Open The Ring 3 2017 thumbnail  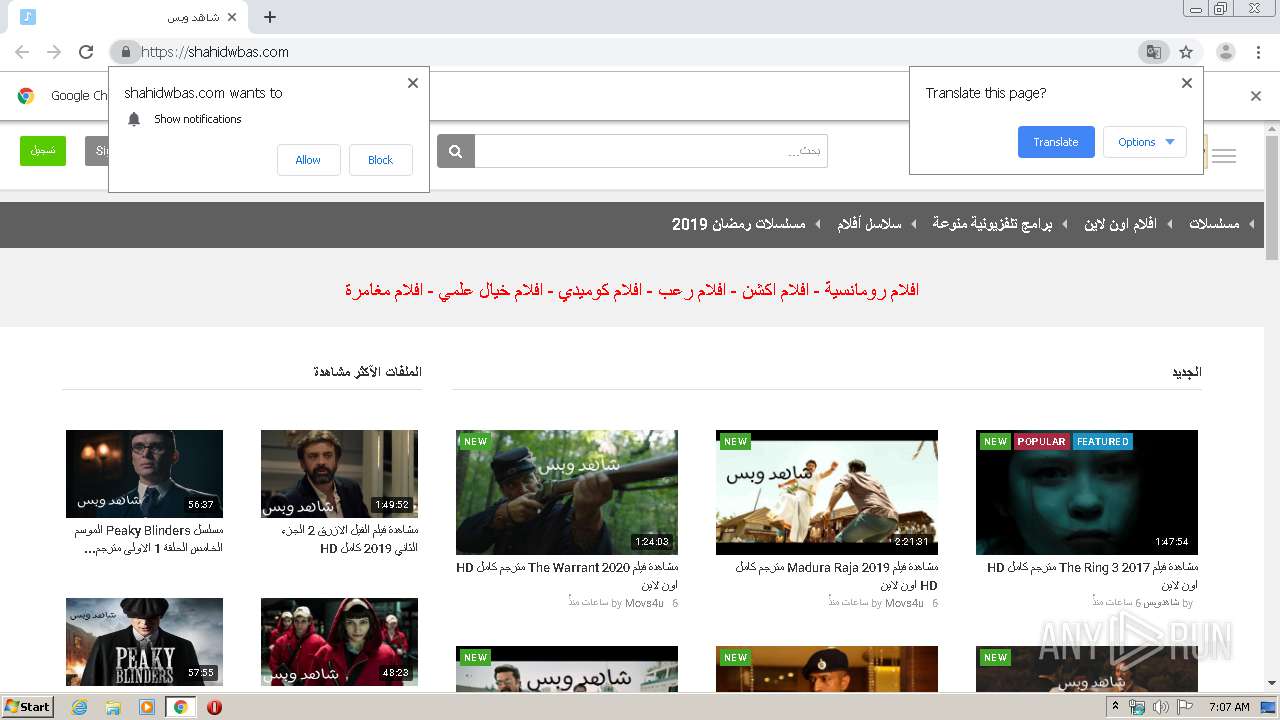pyautogui.click(x=1087, y=492)
